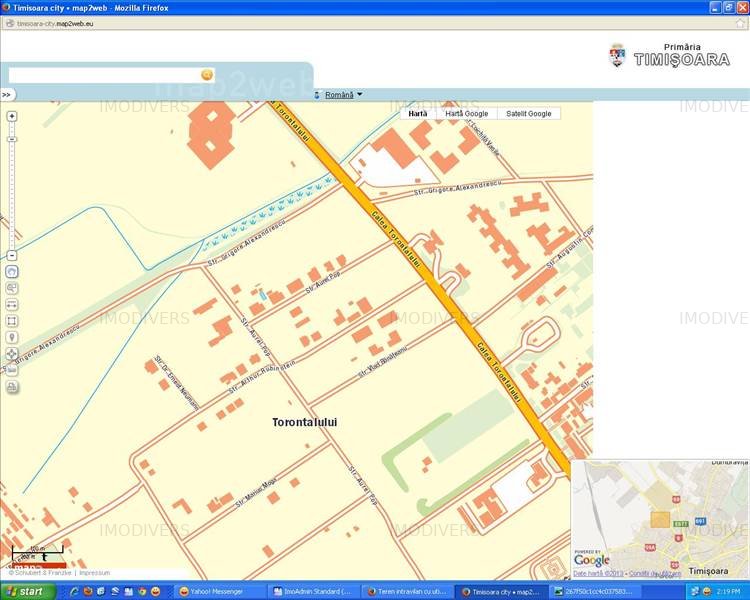Click the print map icon
Image resolution: width=750 pixels, height=600 pixels.
(12, 386)
